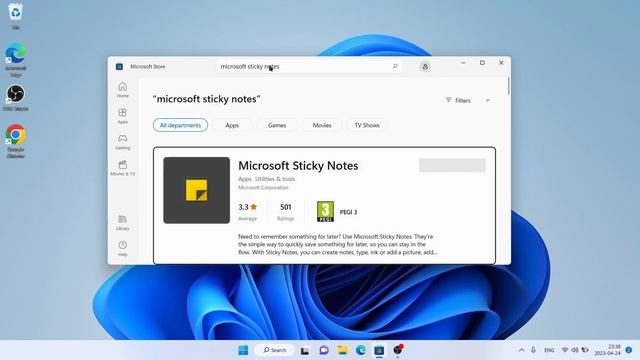Click the Apps Utilities & tools category text

point(267,179)
